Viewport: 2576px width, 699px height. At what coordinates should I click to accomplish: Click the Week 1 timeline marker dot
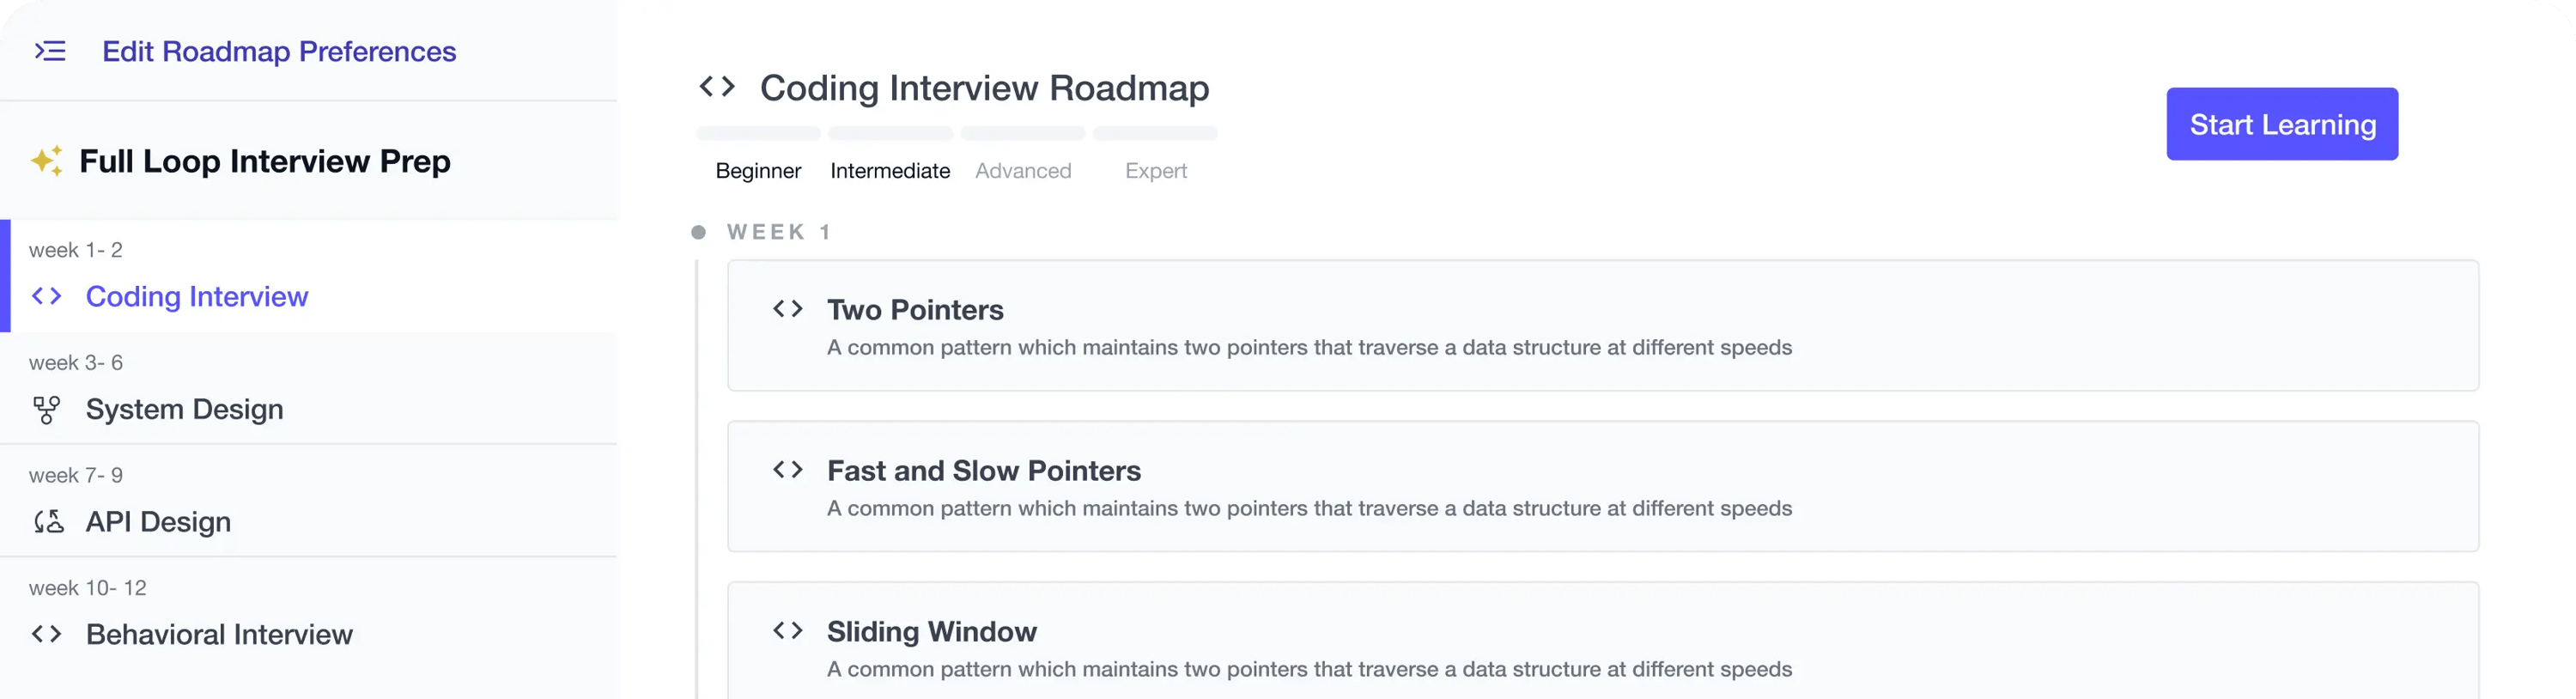tap(699, 232)
